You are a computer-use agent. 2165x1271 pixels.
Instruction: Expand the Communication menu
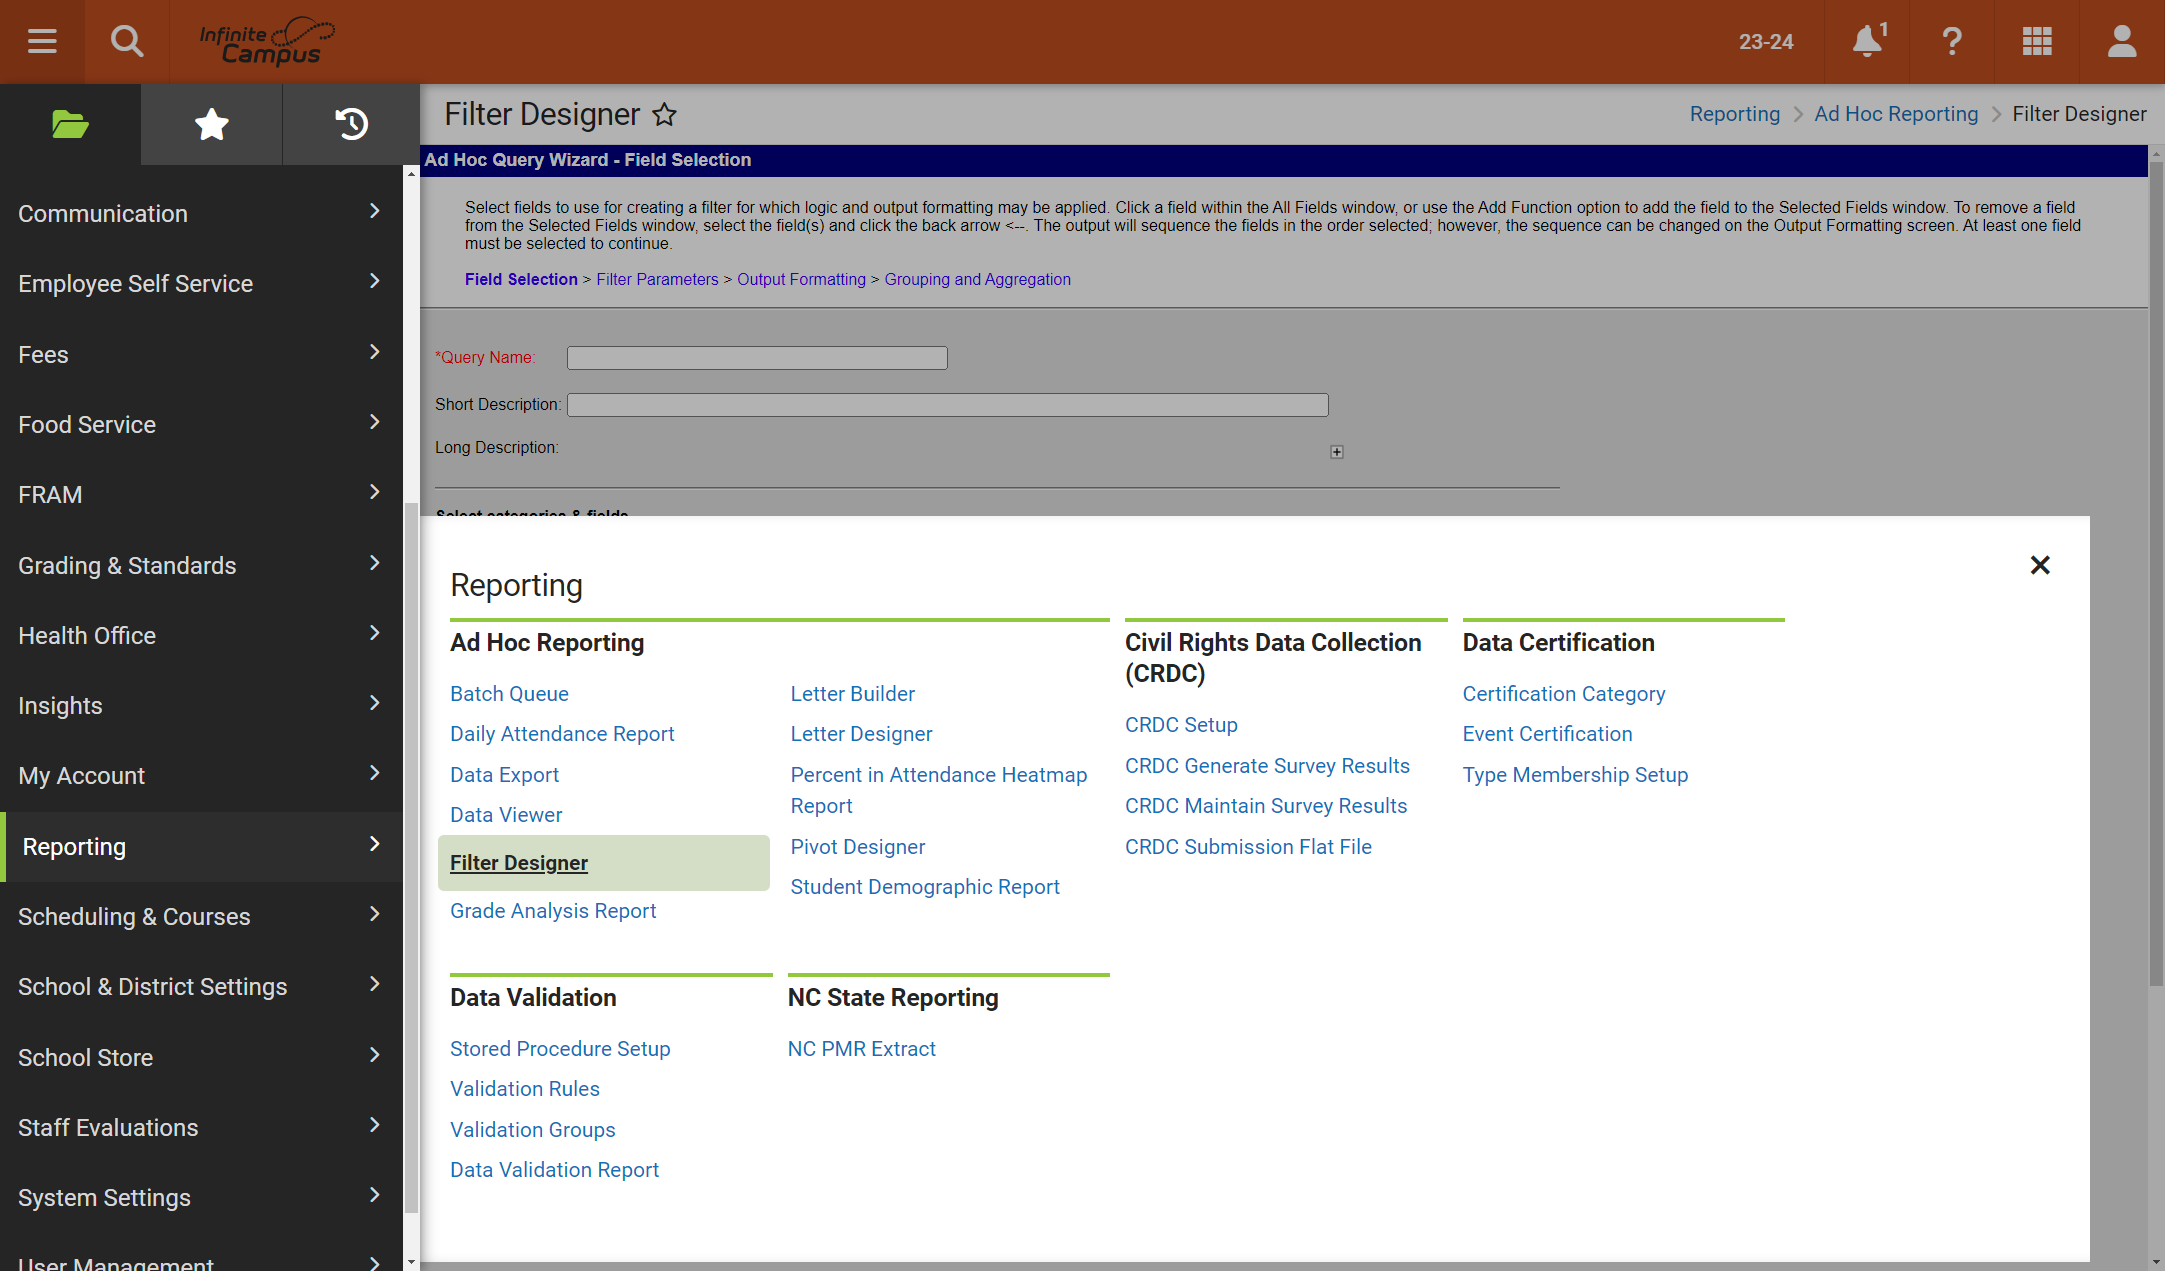click(201, 213)
